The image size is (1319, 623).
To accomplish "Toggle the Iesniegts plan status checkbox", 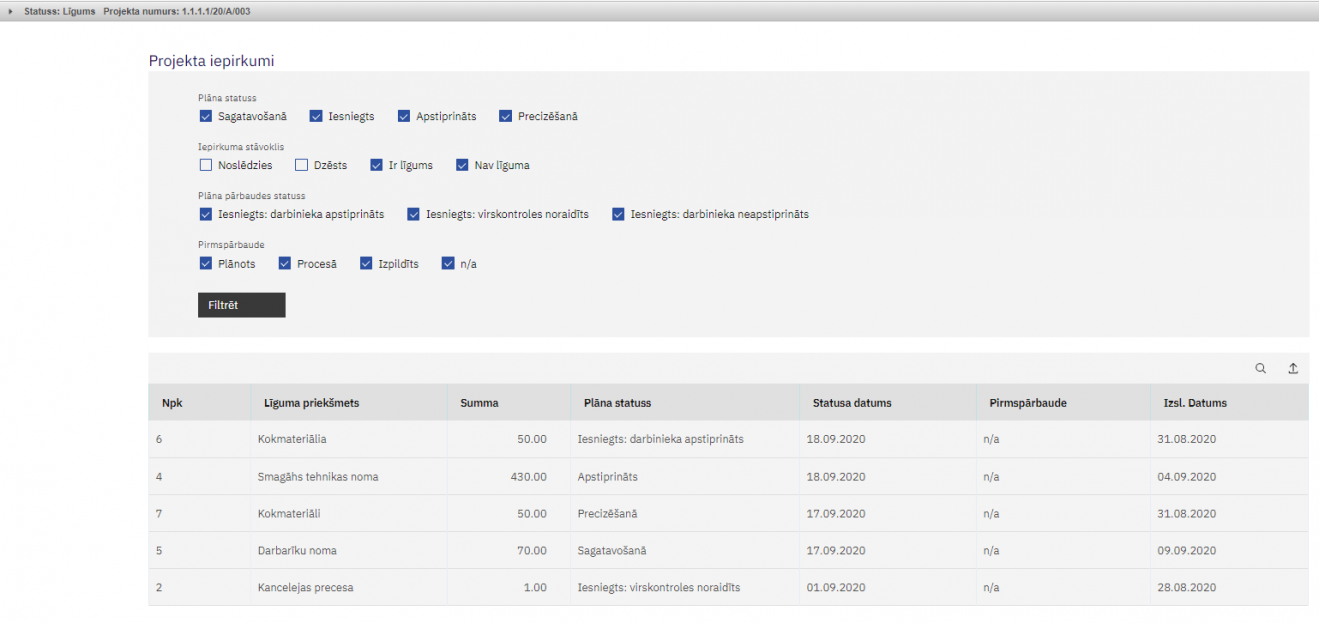I will coord(316,116).
